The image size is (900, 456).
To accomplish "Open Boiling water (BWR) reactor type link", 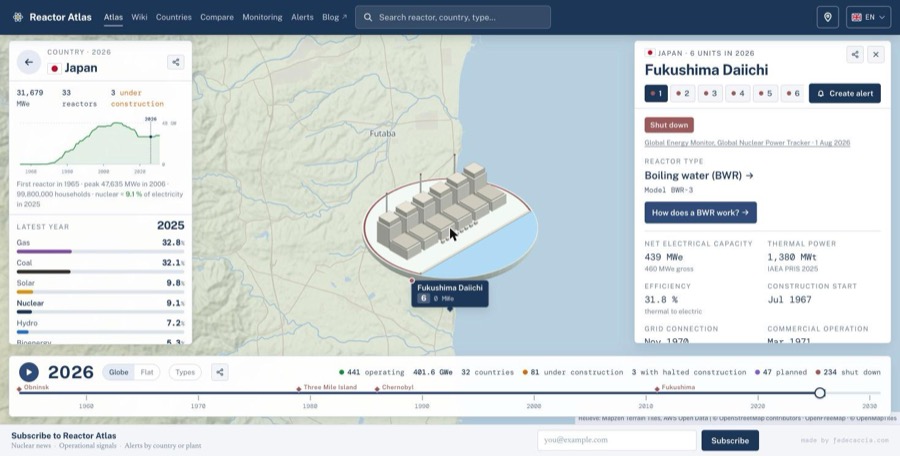I will pyautogui.click(x=699, y=176).
